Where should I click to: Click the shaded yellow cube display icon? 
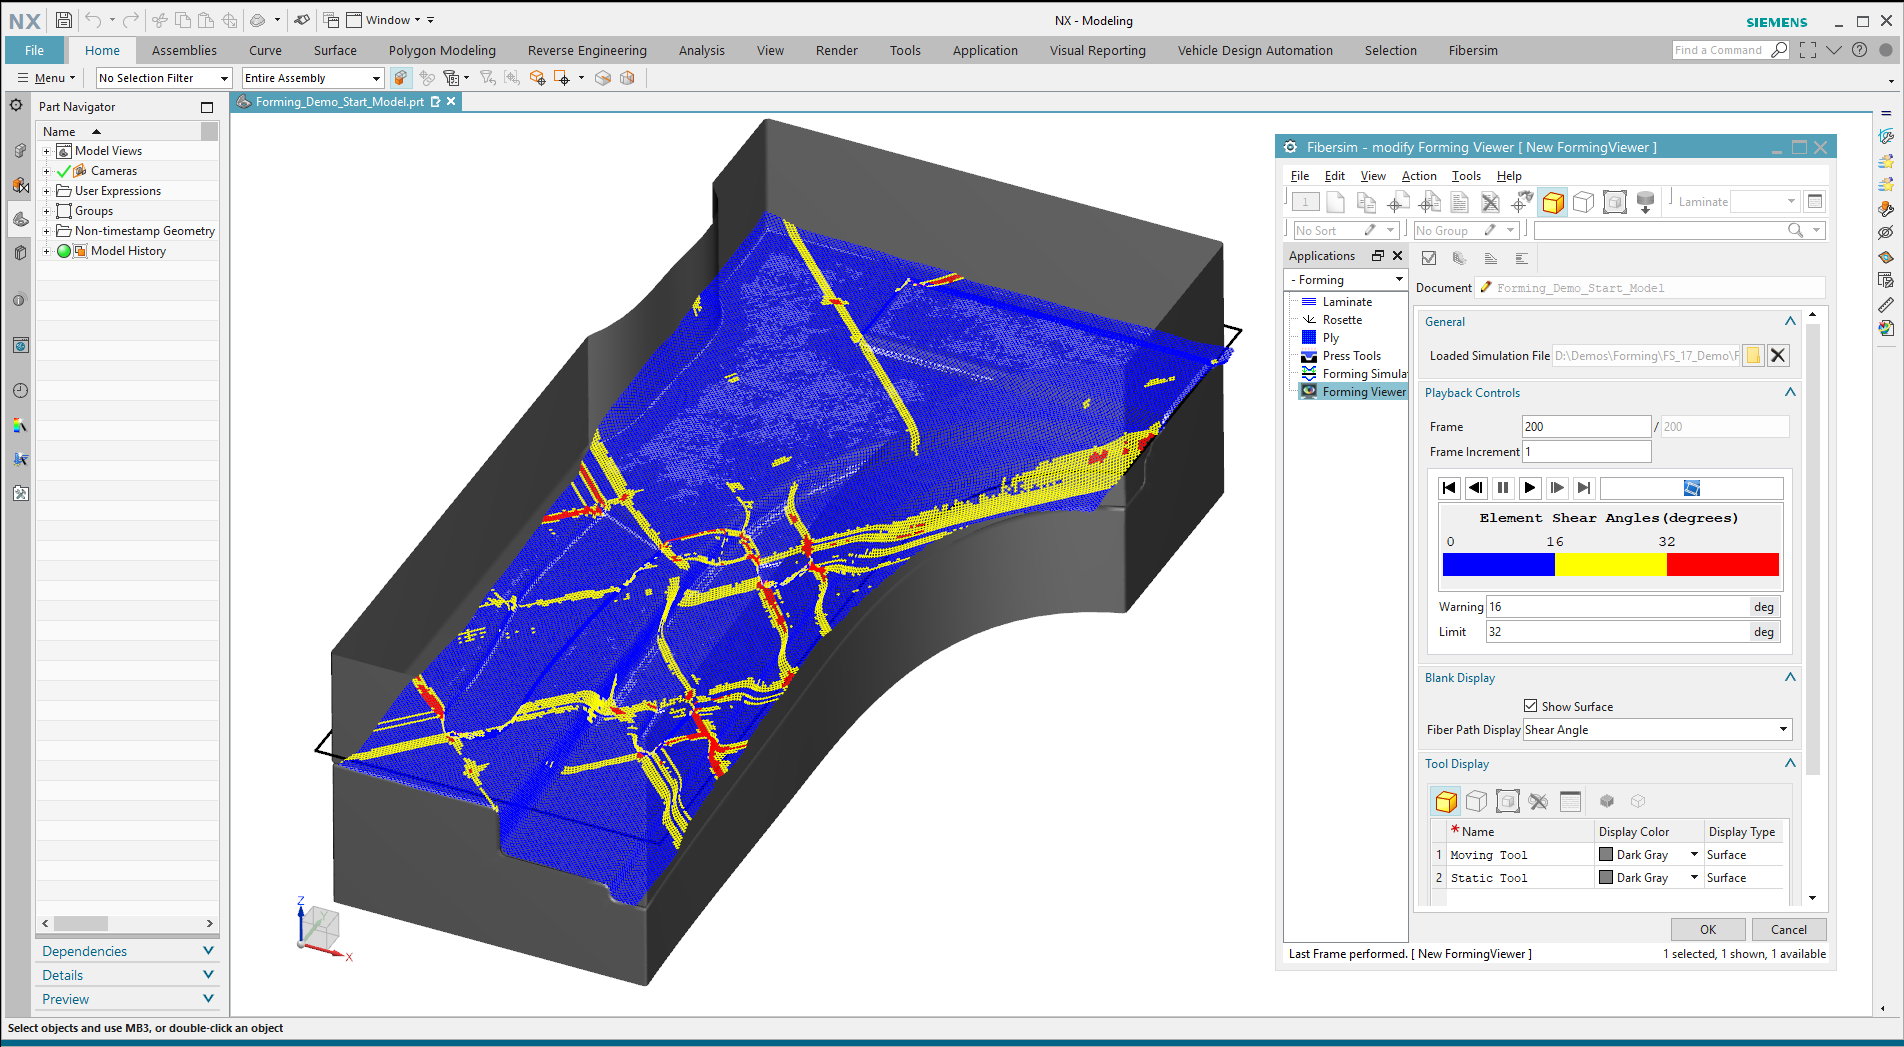1553,201
